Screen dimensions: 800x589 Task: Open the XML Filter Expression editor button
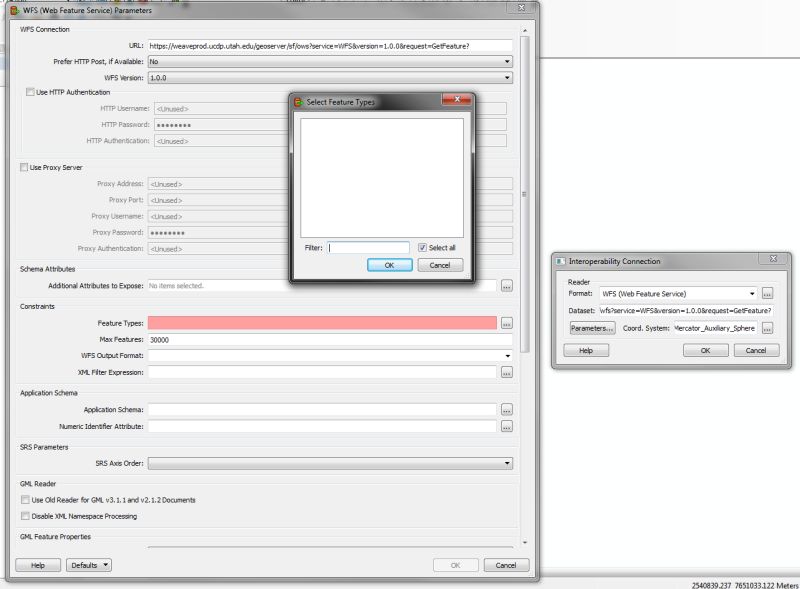[508, 374]
